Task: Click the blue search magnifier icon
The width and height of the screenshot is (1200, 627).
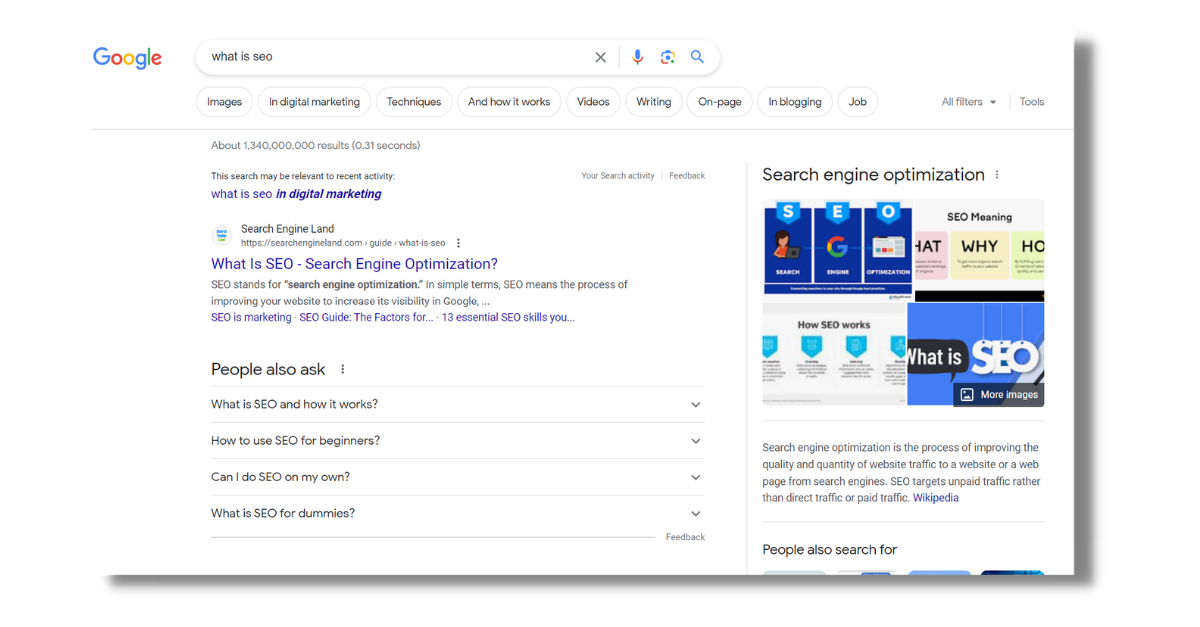Action: click(697, 57)
